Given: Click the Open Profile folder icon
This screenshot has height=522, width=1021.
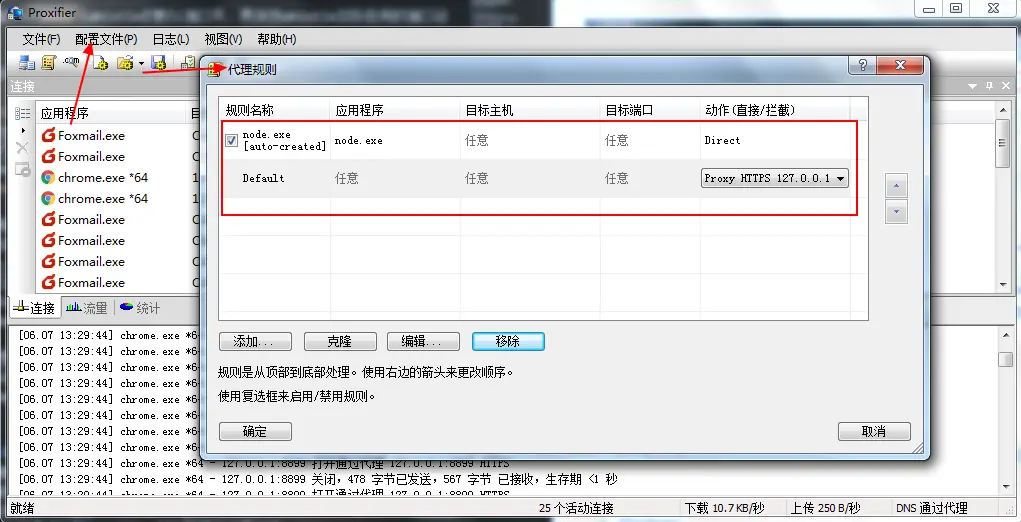Looking at the screenshot, I should 125,62.
